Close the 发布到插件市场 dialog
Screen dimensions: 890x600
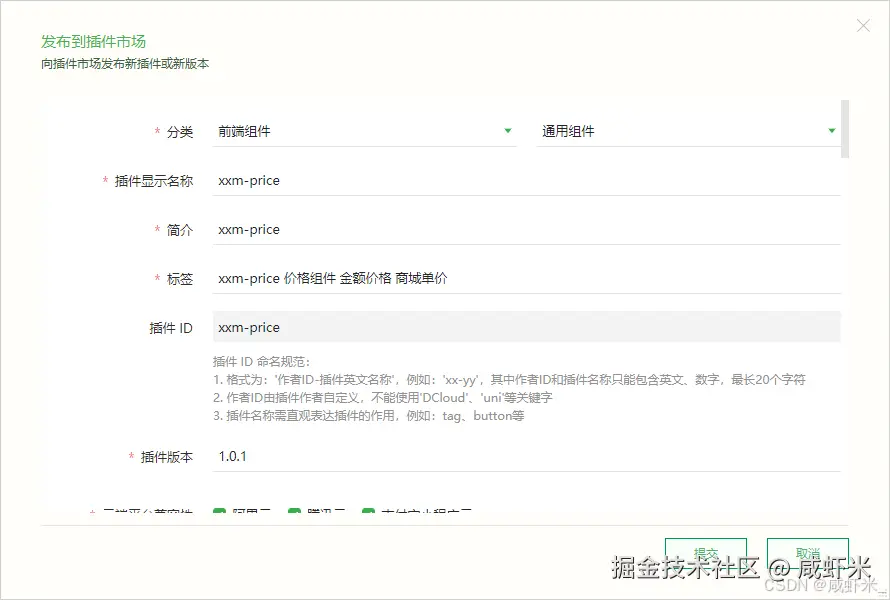[x=862, y=25]
